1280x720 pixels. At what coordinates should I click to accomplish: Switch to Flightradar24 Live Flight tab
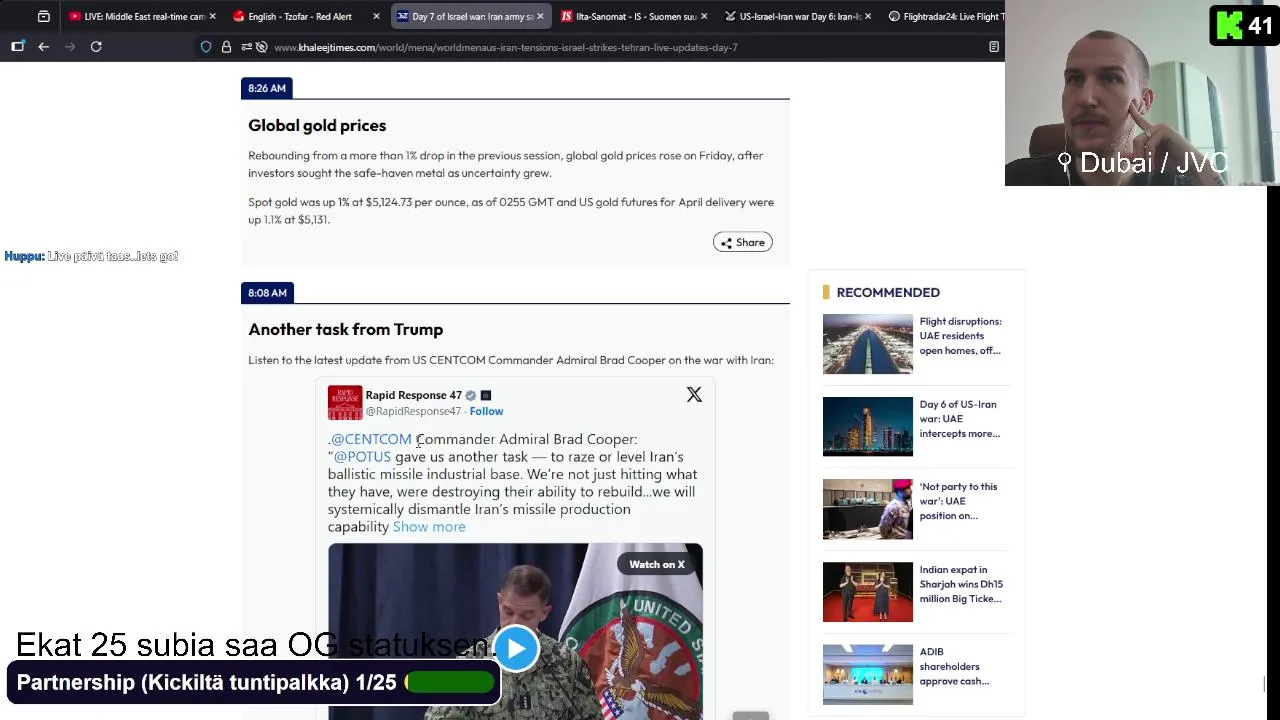(x=944, y=16)
